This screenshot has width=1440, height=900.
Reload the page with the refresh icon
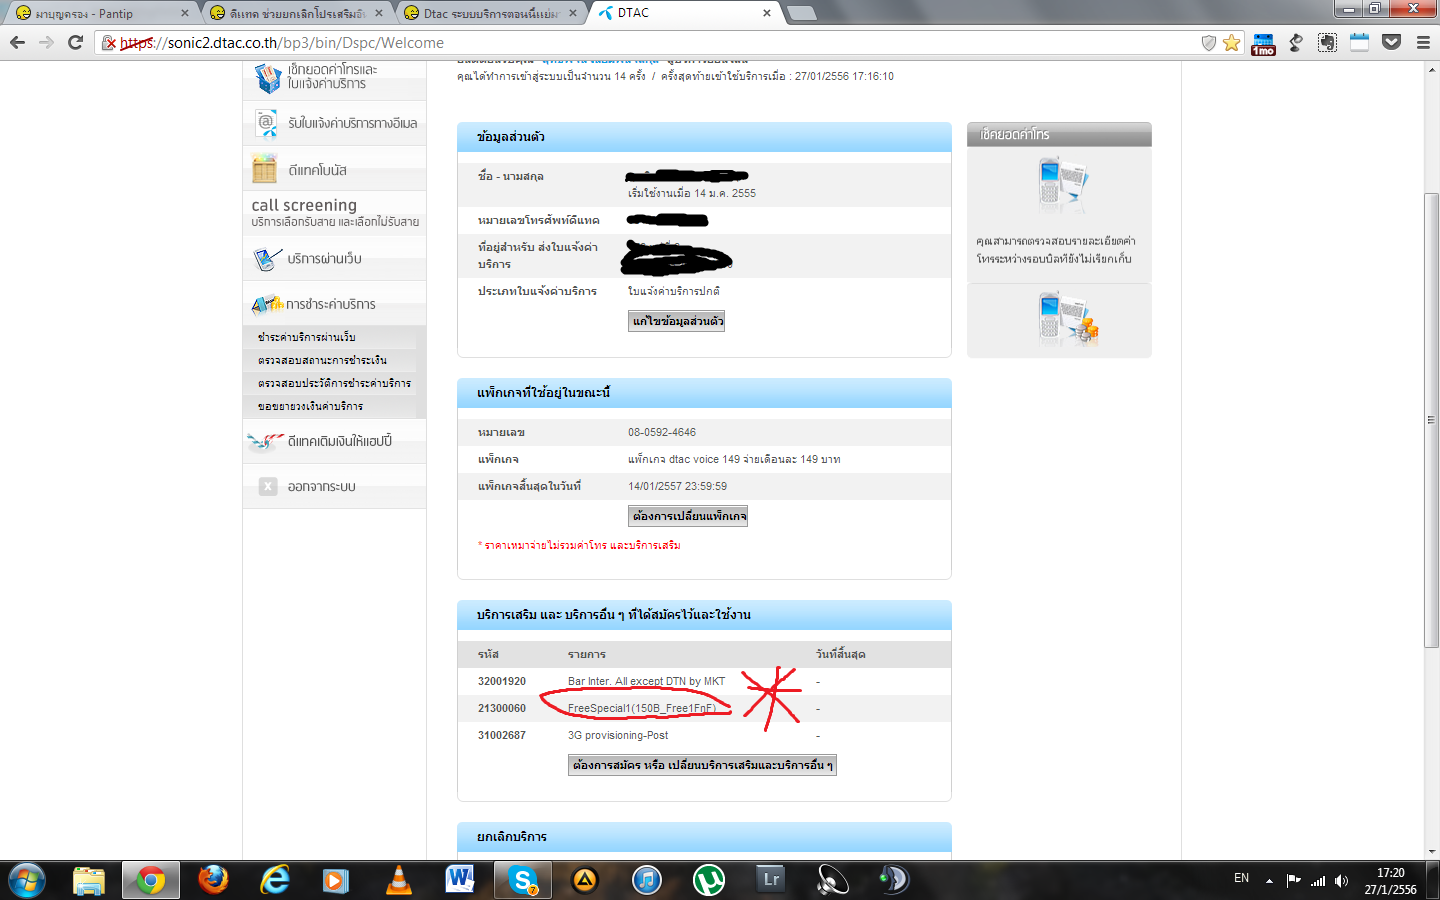pos(75,42)
